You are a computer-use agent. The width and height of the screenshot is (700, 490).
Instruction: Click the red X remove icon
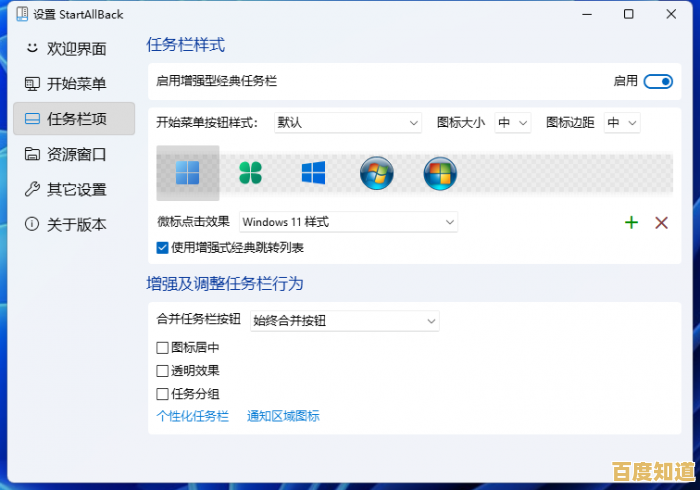[661, 222]
